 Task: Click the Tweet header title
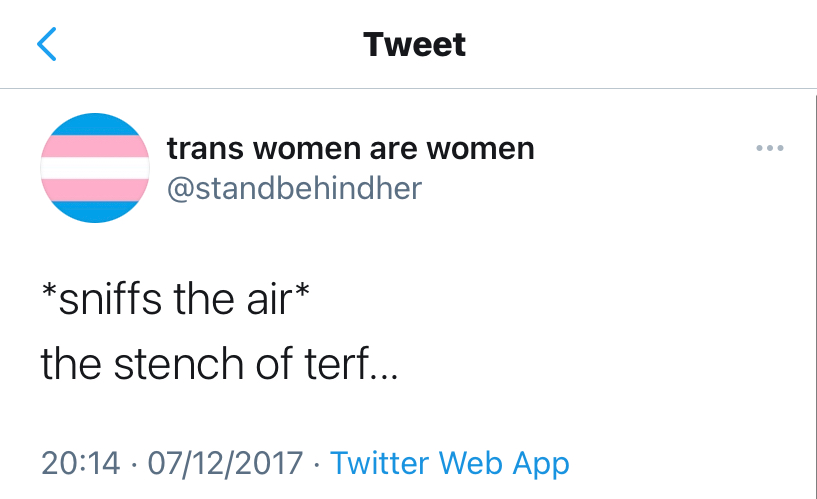coord(414,45)
